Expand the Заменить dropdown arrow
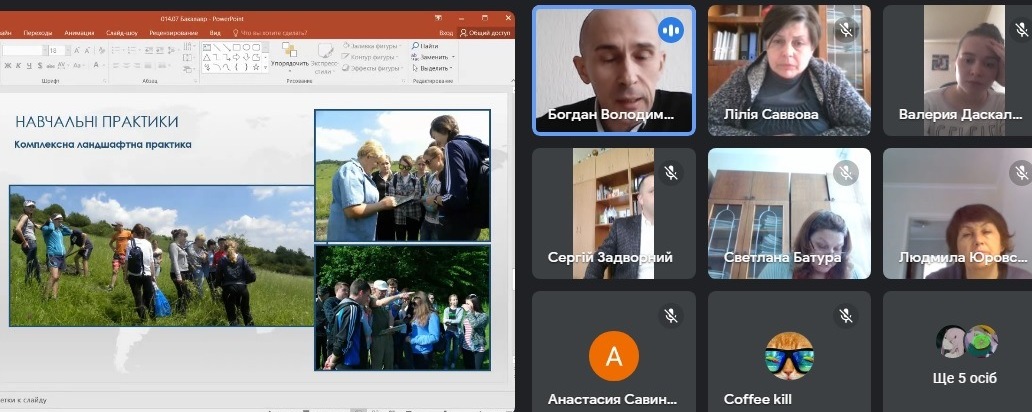 pyautogui.click(x=453, y=57)
